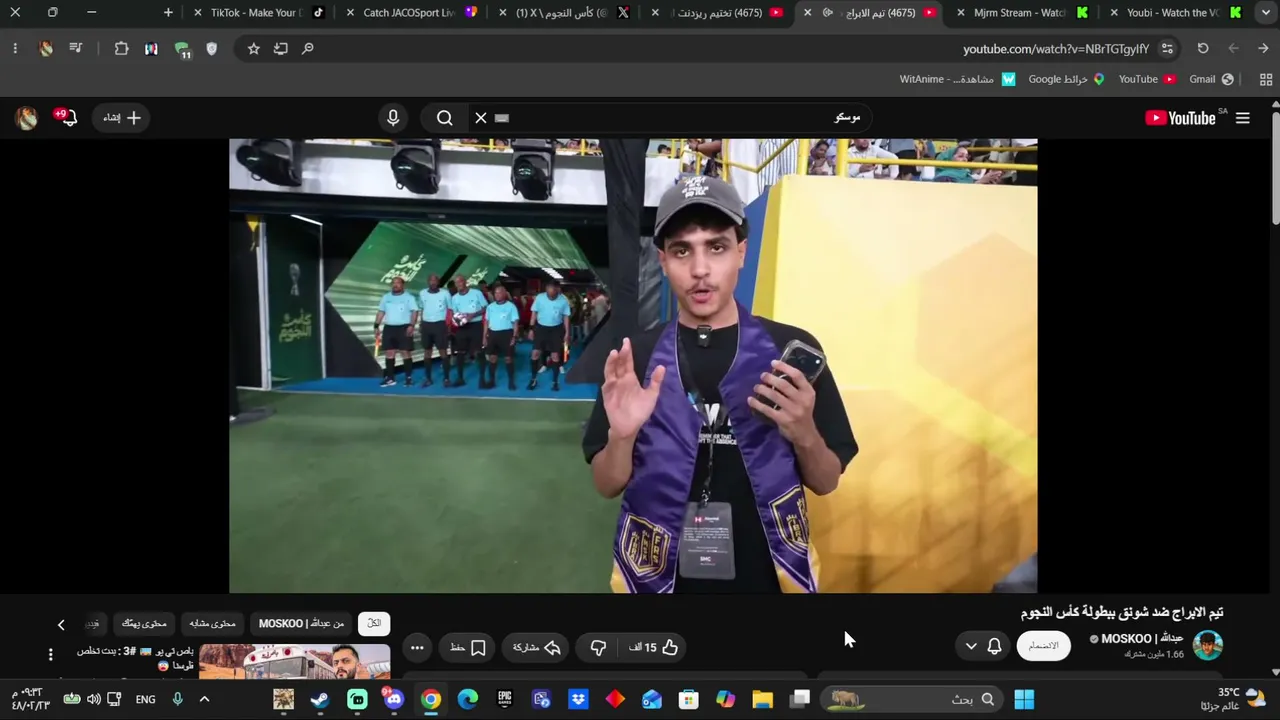
Task: Click the address bar URL
Action: (1056, 49)
